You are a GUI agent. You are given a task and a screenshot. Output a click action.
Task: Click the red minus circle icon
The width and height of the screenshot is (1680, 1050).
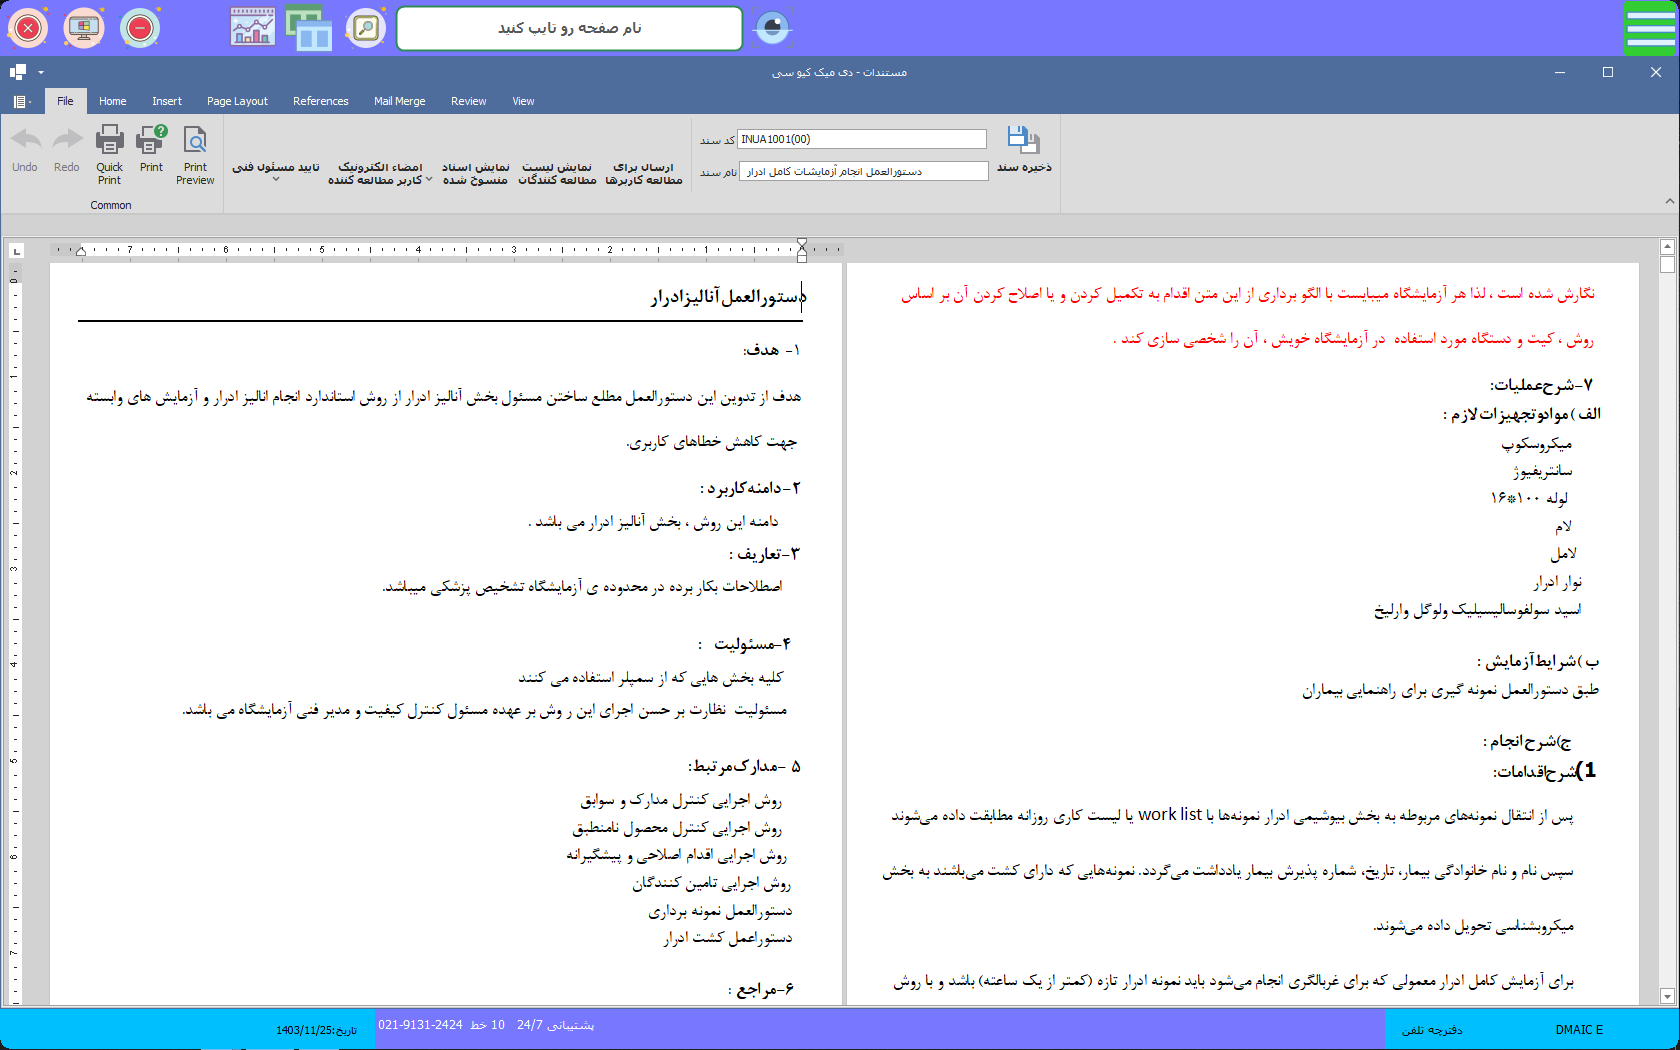[140, 28]
